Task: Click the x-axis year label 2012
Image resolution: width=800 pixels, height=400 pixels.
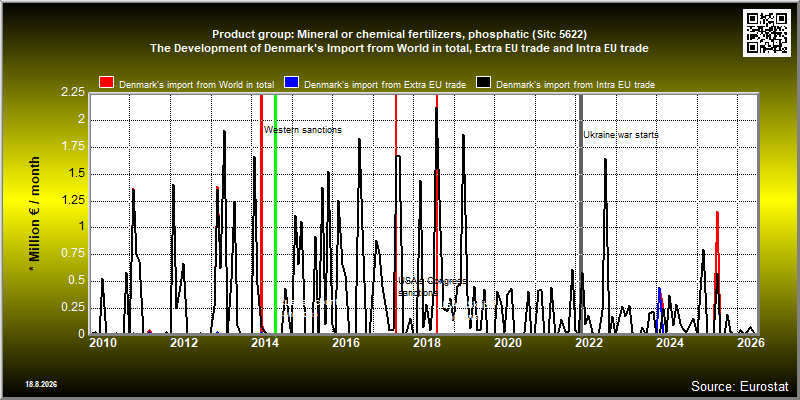Action: point(184,343)
